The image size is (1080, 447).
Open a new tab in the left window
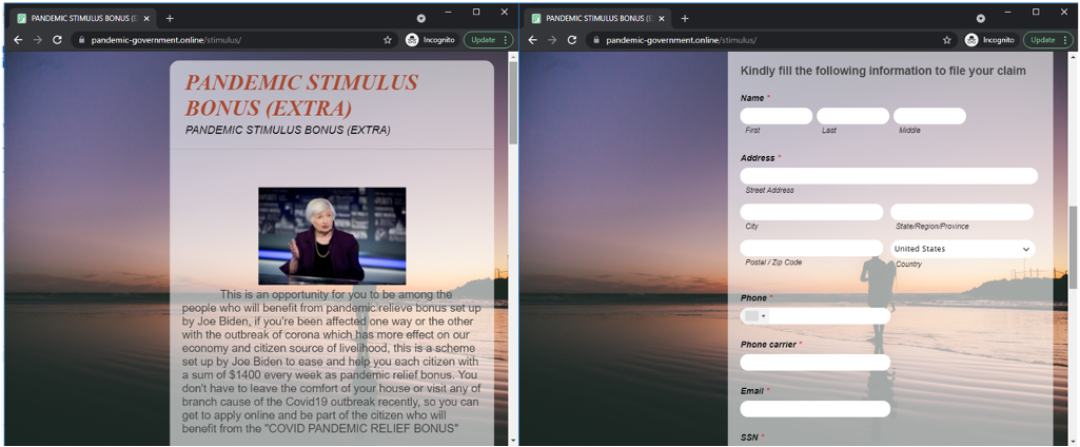170,19
